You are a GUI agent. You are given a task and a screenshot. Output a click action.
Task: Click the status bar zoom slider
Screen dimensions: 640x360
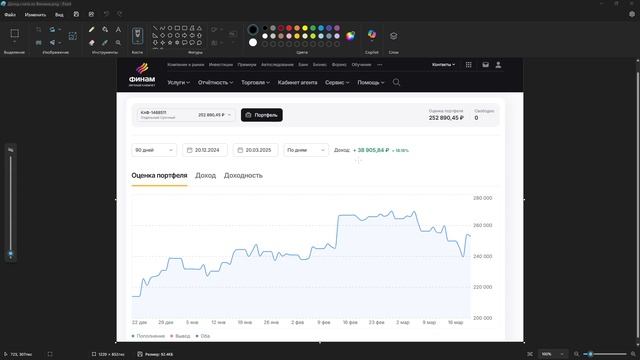point(605,354)
